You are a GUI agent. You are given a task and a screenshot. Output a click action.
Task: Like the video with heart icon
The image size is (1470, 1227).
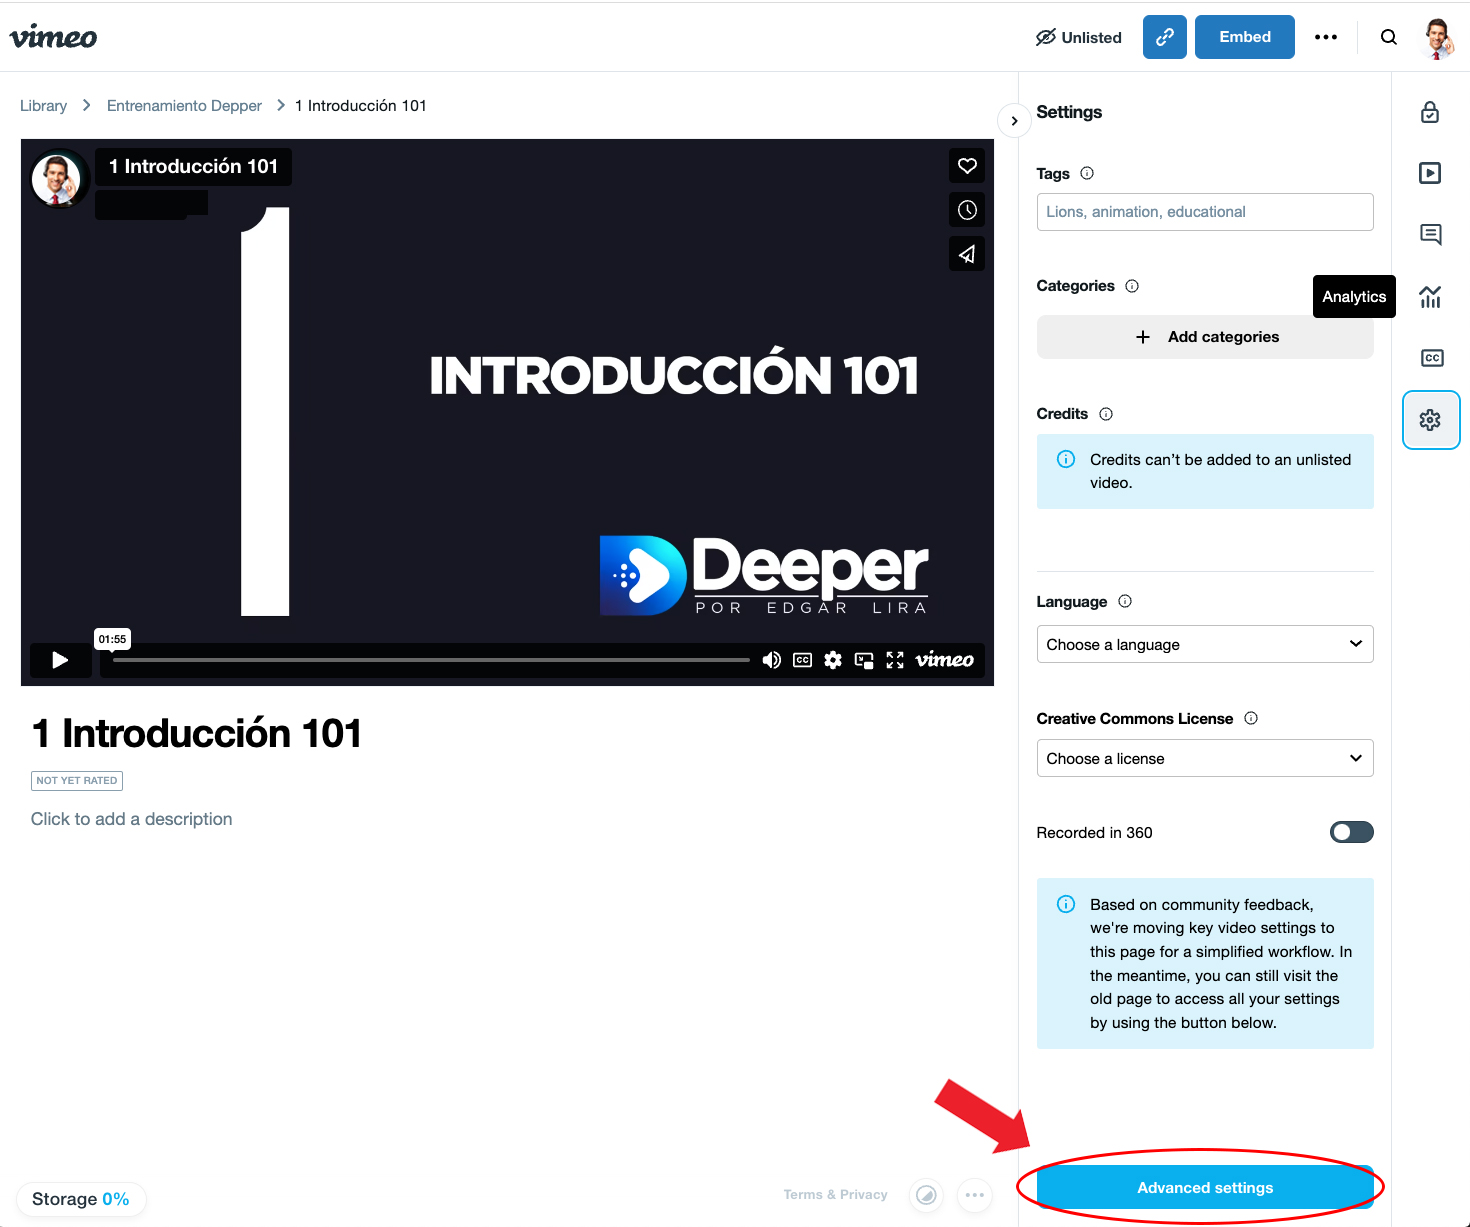pyautogui.click(x=967, y=166)
